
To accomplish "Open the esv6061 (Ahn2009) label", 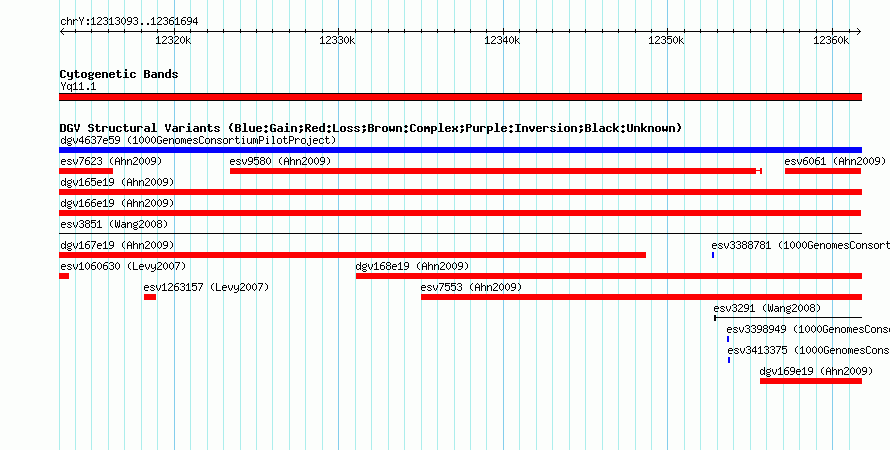I will click(x=835, y=161).
